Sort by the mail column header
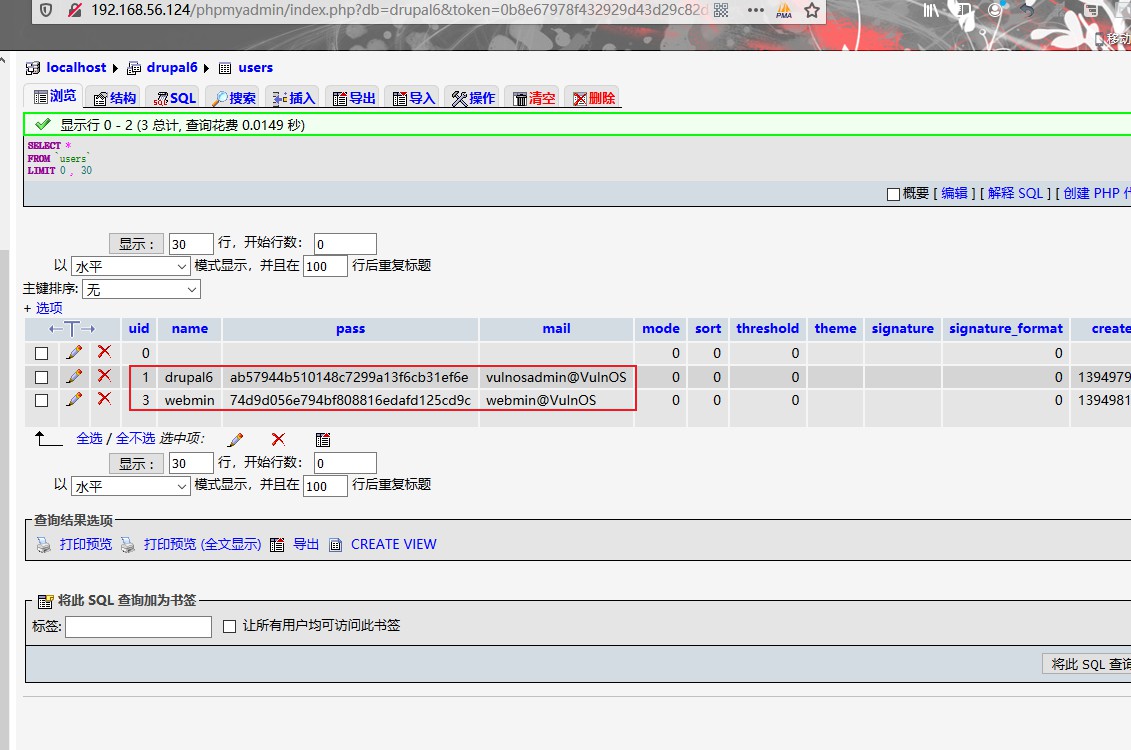The height and width of the screenshot is (750, 1131). click(x=556, y=329)
